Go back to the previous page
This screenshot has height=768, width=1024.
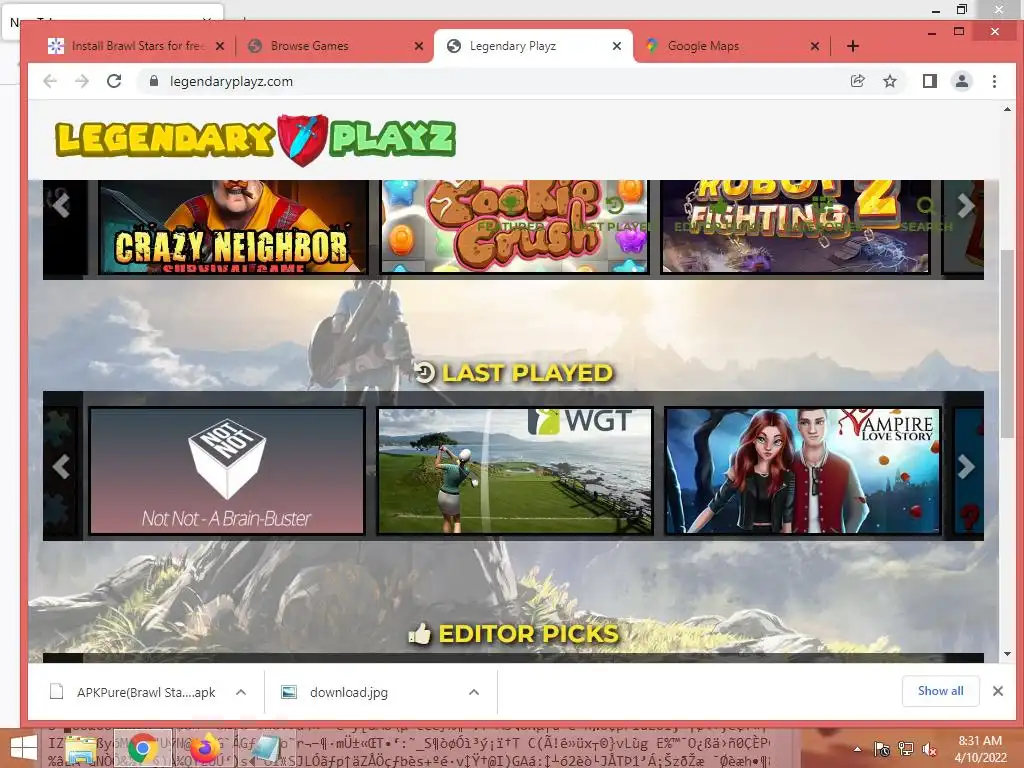[50, 81]
